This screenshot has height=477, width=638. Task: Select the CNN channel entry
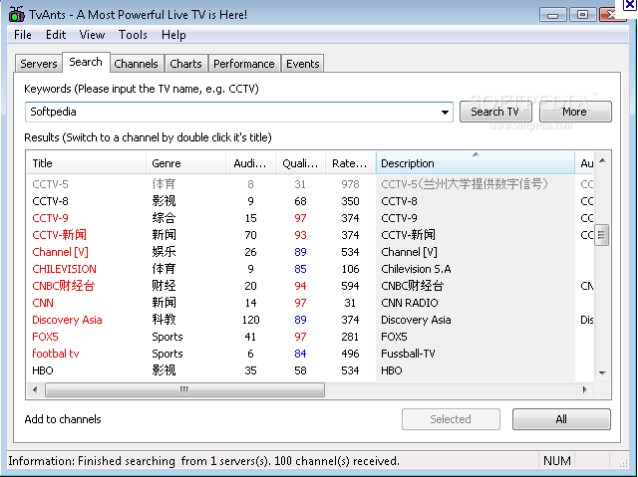pyautogui.click(x=43, y=302)
